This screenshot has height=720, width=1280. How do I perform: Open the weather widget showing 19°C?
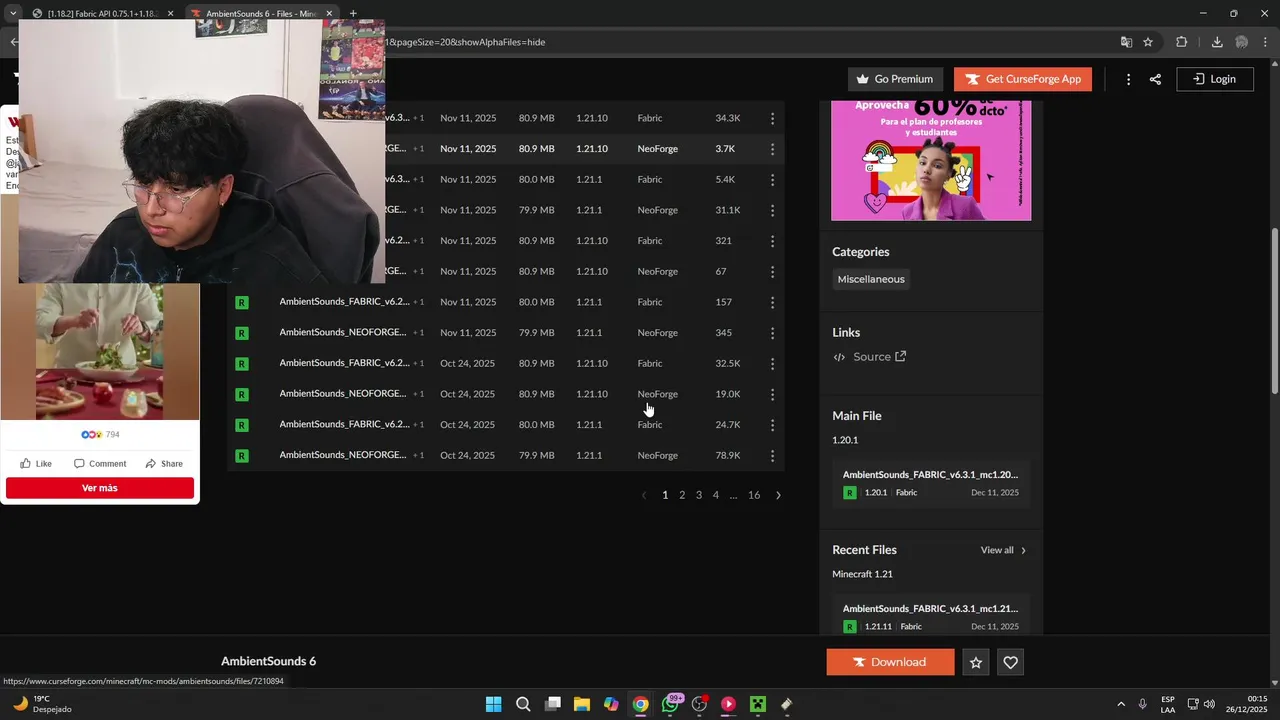pos(41,704)
